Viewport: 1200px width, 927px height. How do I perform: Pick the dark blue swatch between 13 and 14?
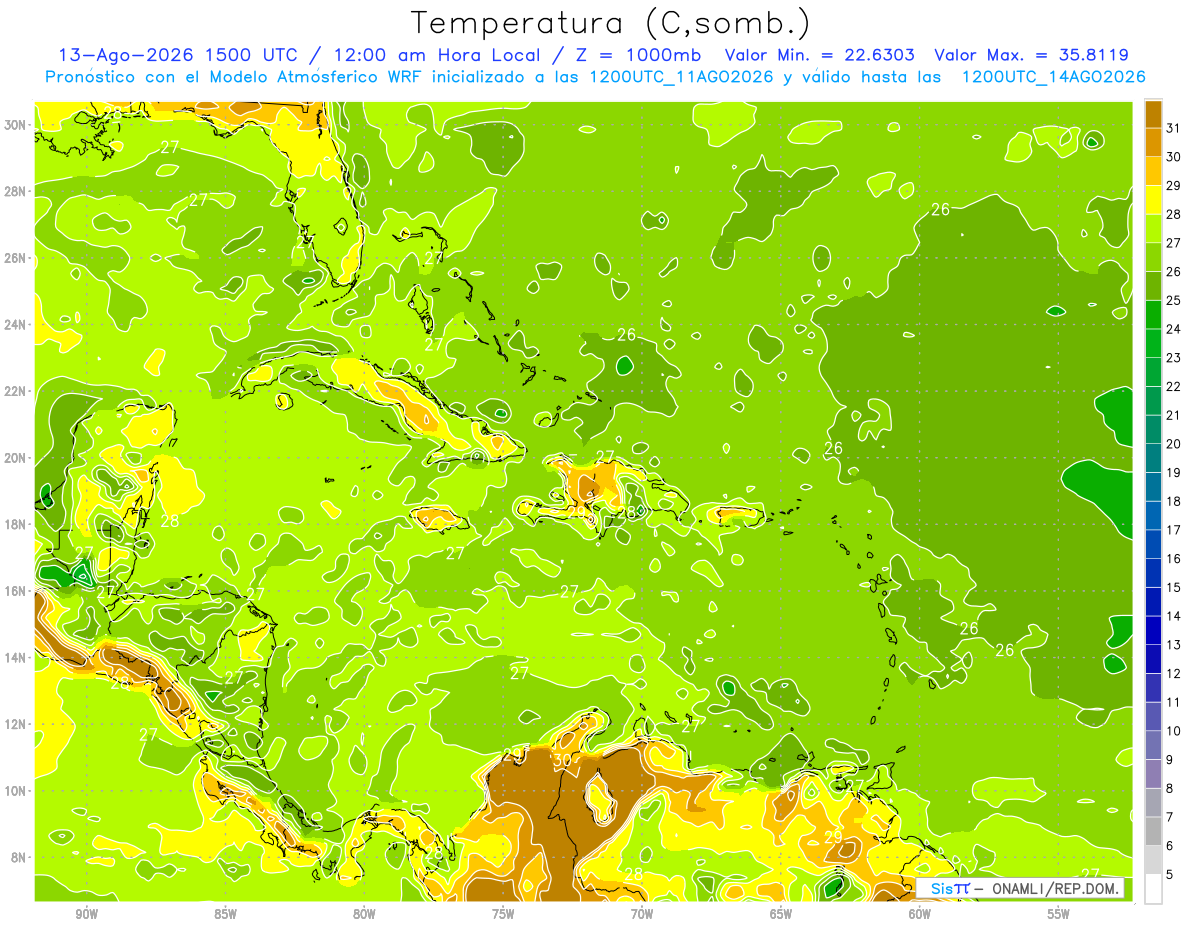coord(1153,631)
